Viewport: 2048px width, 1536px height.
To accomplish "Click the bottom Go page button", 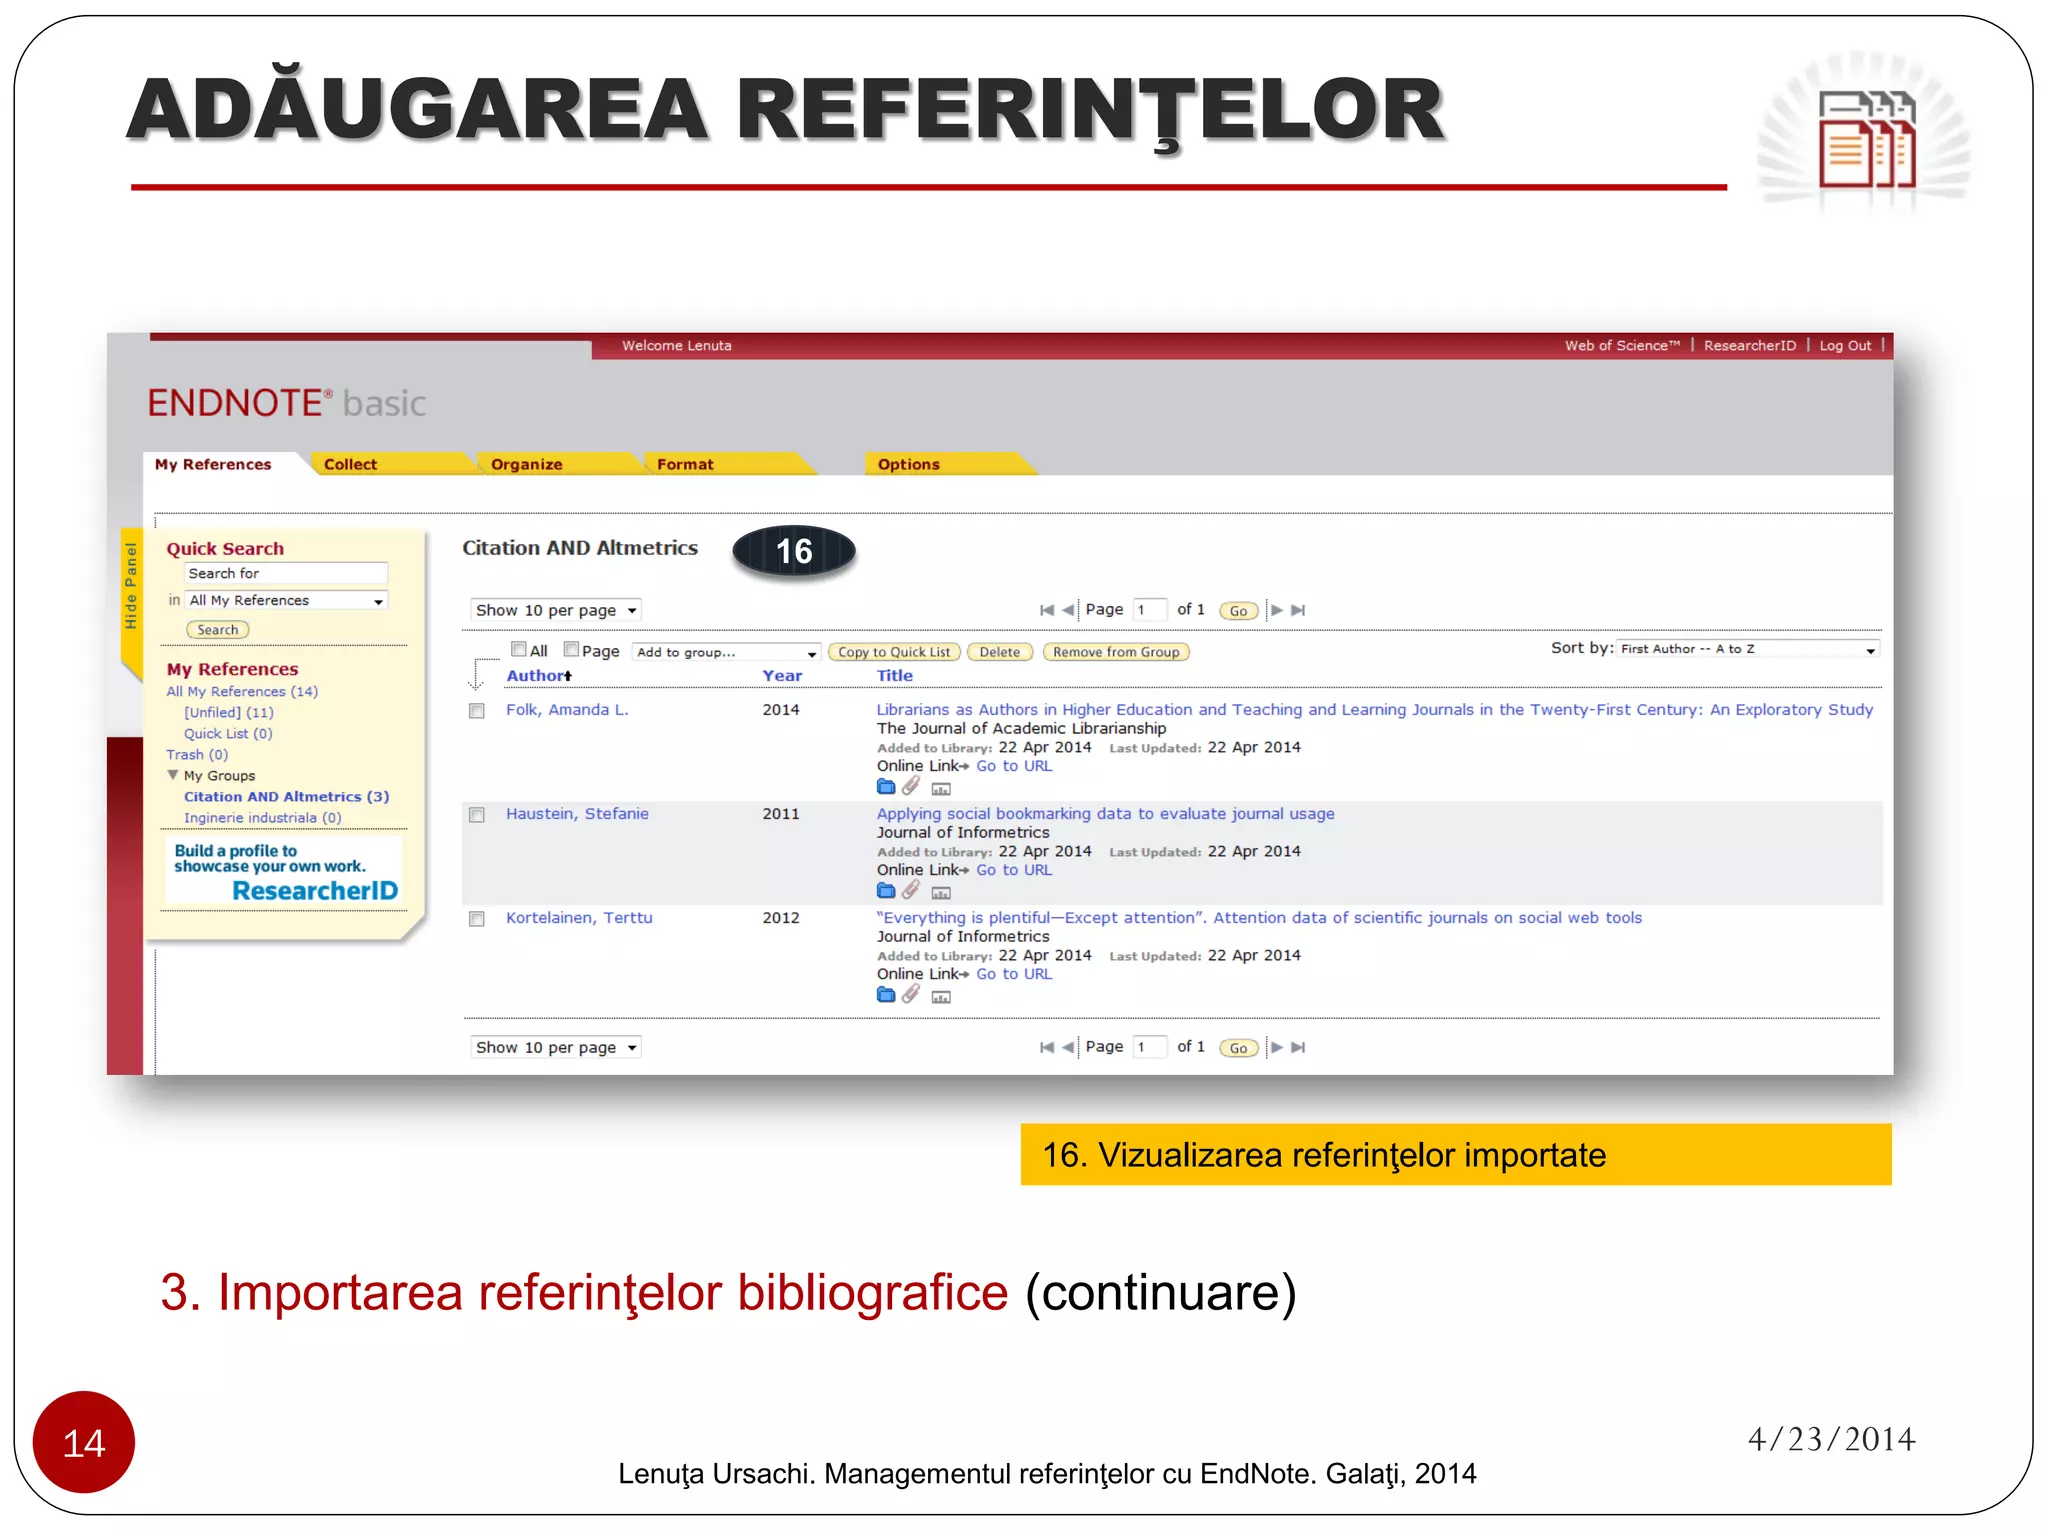I will click(1238, 1048).
